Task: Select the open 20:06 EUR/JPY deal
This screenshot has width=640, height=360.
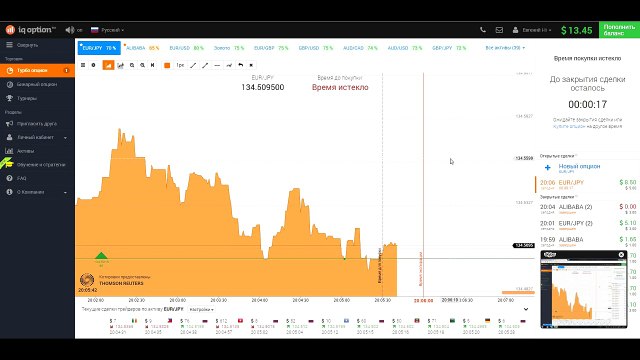Action: (587, 184)
